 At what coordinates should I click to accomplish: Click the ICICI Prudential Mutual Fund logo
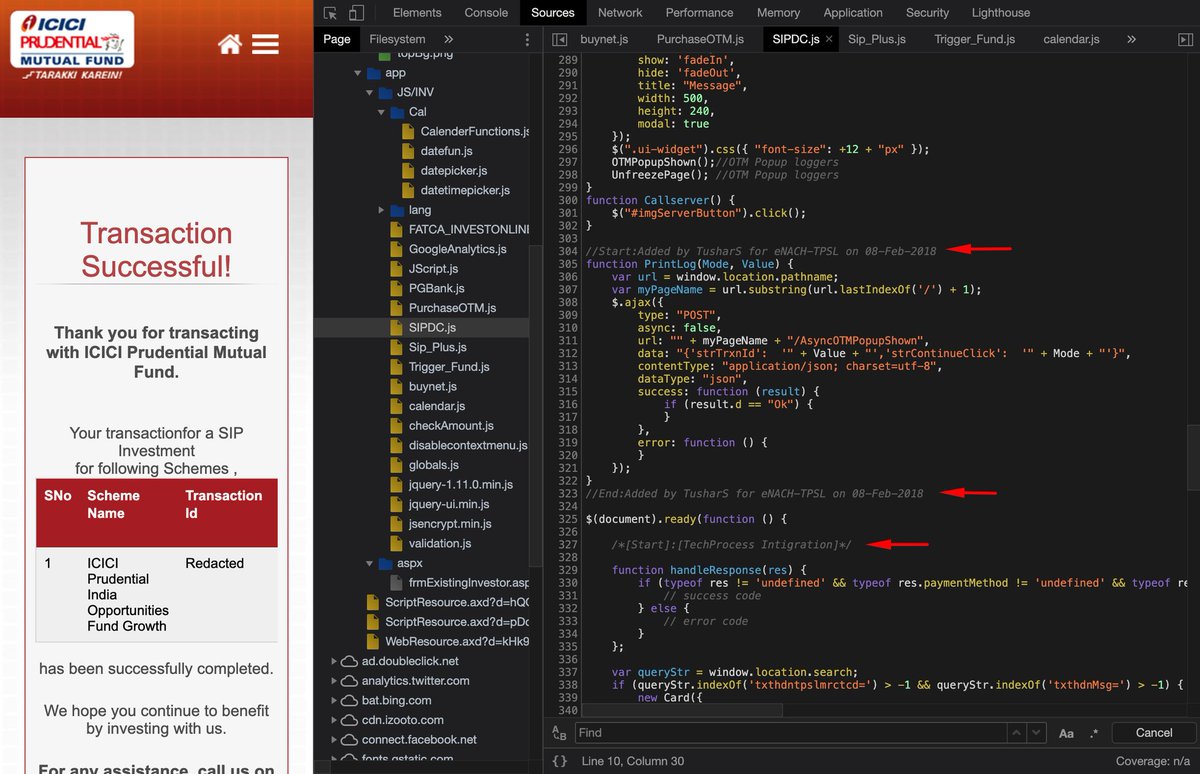pyautogui.click(x=73, y=45)
